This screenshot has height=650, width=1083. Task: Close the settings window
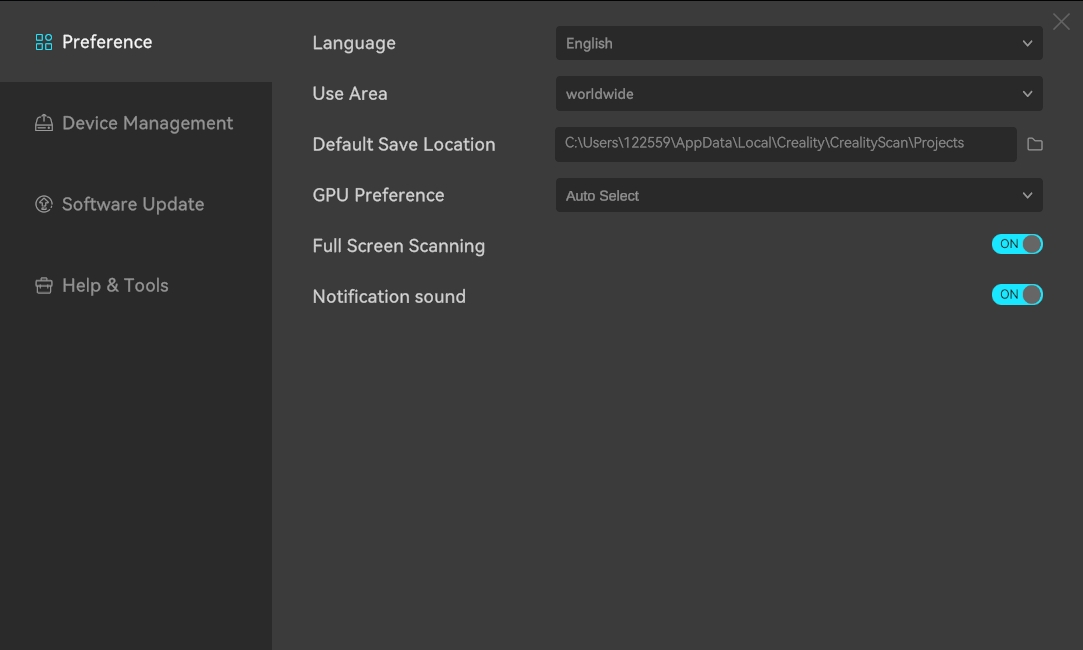[x=1061, y=21]
